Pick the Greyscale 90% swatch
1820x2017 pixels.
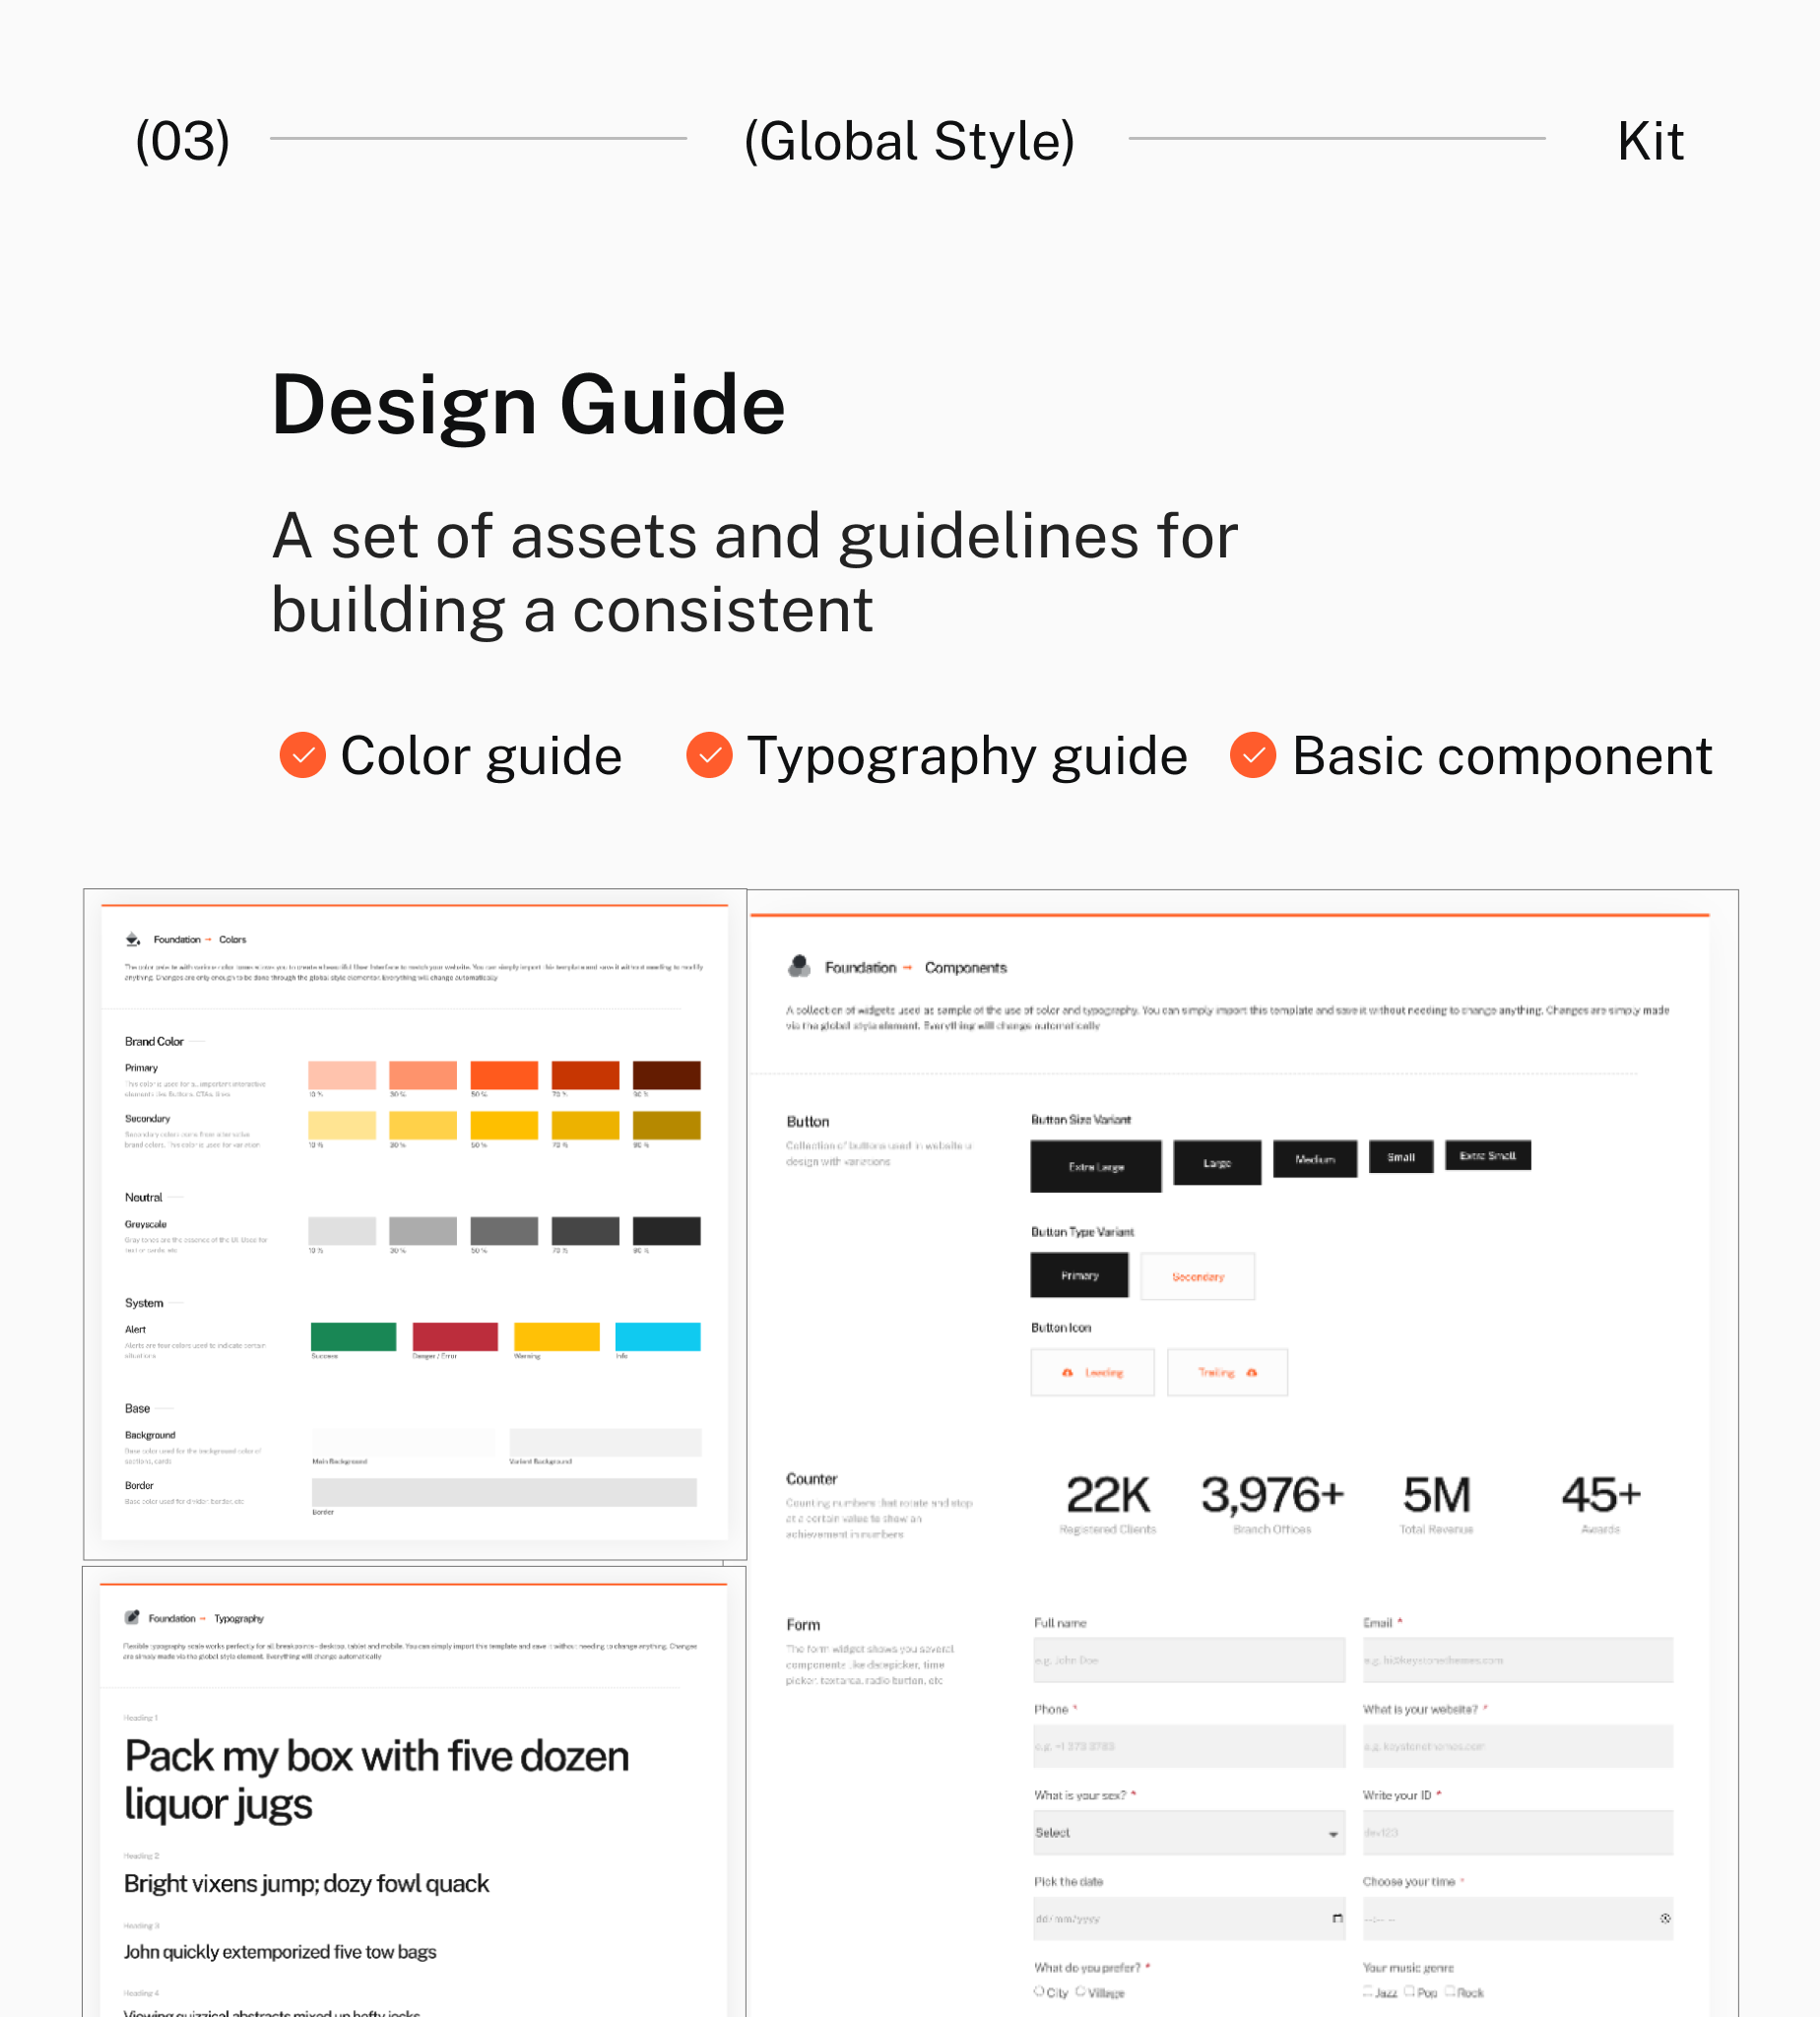click(667, 1231)
